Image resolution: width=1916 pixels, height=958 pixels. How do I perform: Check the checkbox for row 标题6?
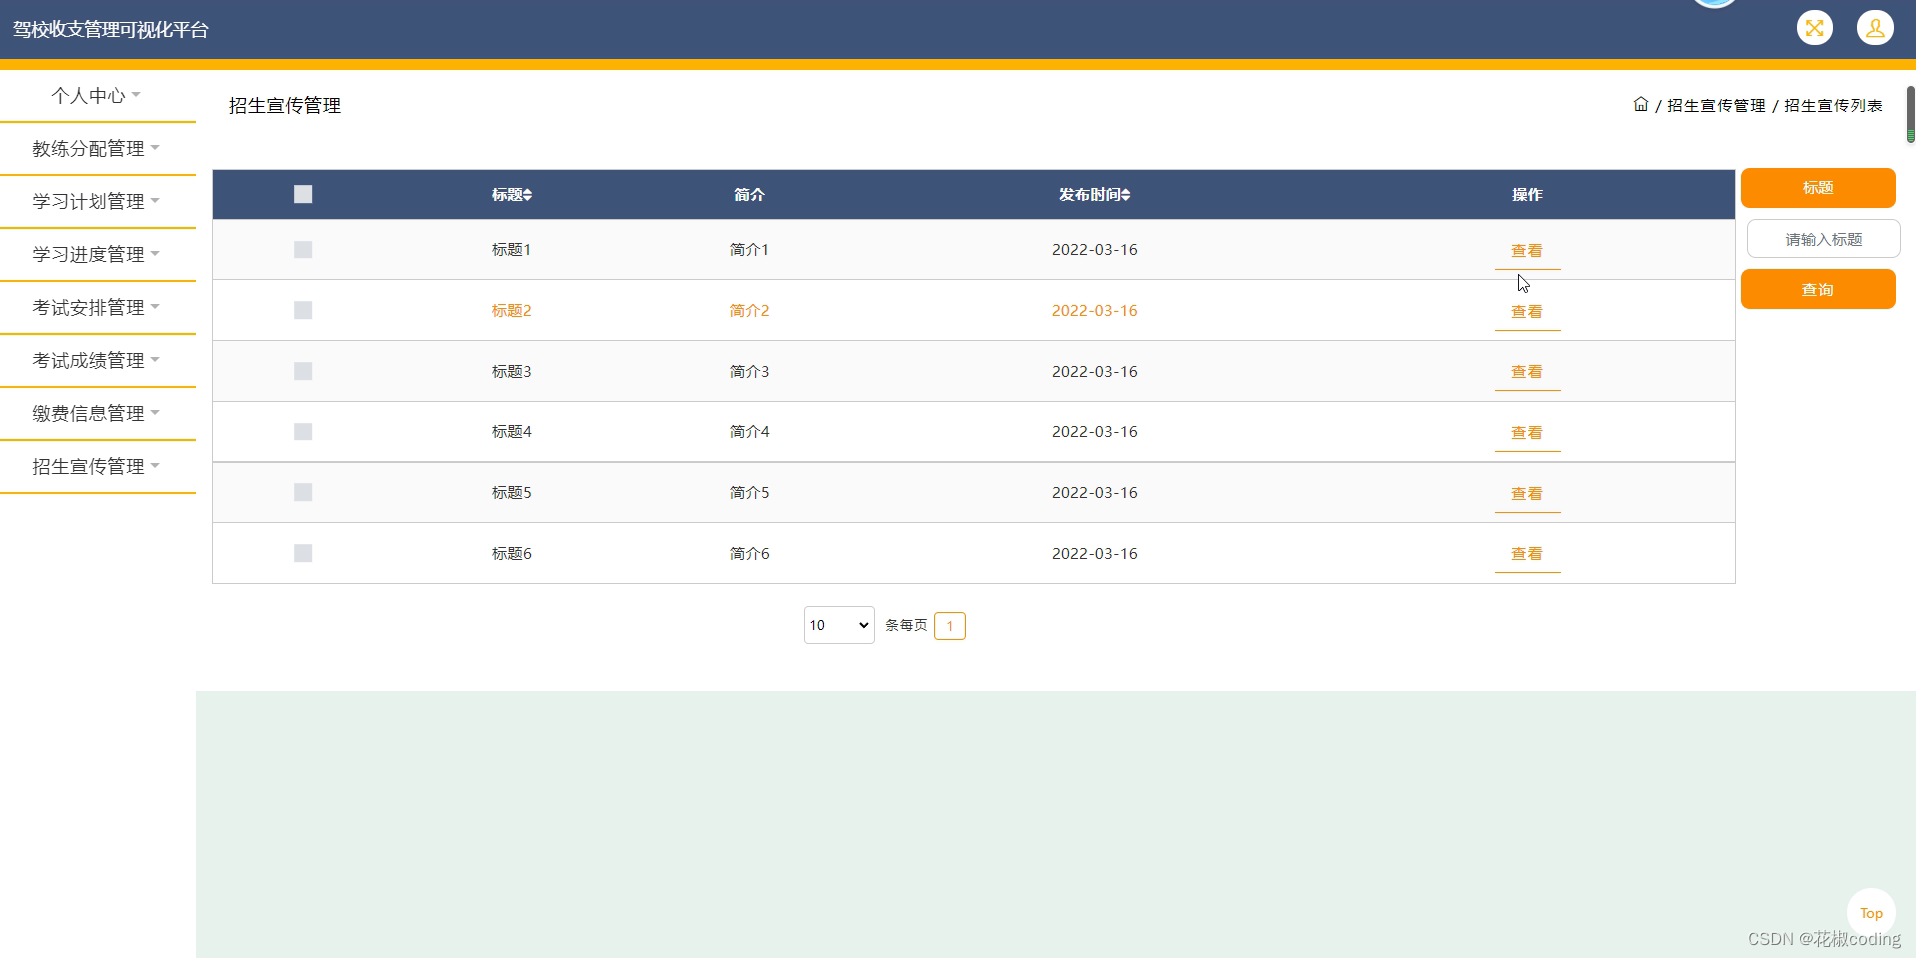[303, 553]
